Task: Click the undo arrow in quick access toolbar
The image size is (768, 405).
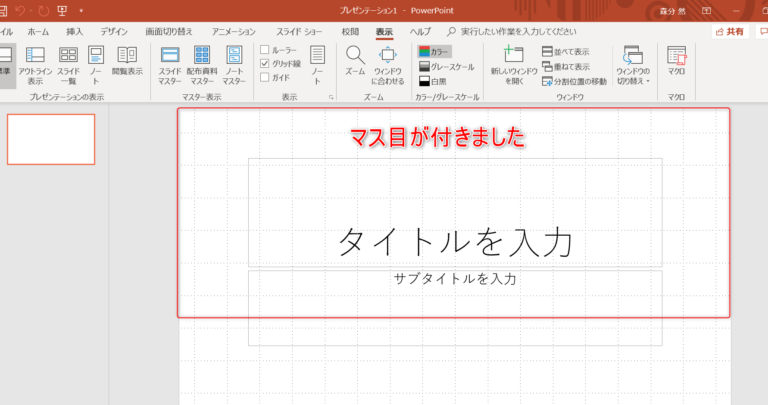Action: [x=21, y=10]
